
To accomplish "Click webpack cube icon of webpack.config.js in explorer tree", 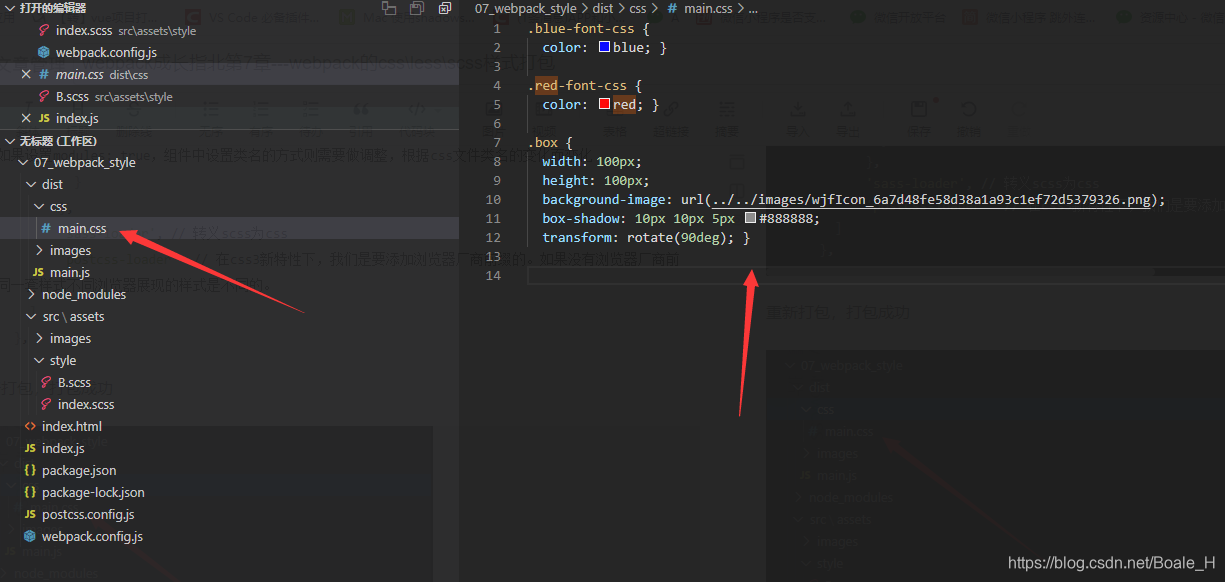I will click(x=30, y=536).
